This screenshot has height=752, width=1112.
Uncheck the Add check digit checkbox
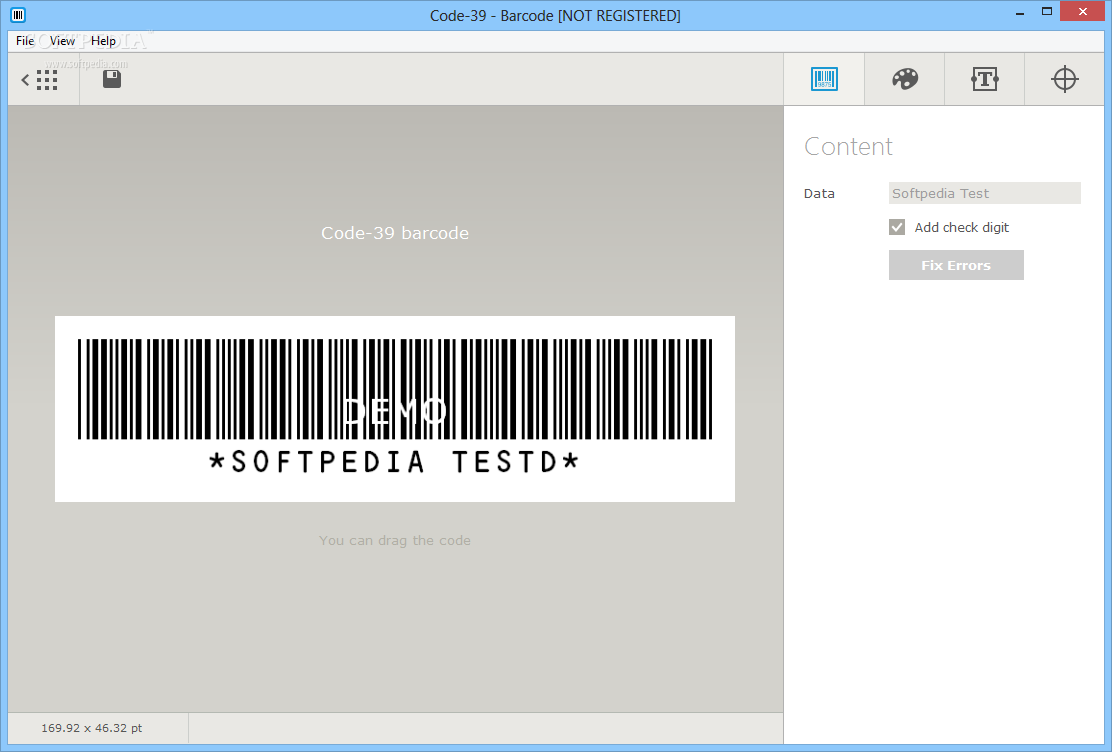pos(897,227)
